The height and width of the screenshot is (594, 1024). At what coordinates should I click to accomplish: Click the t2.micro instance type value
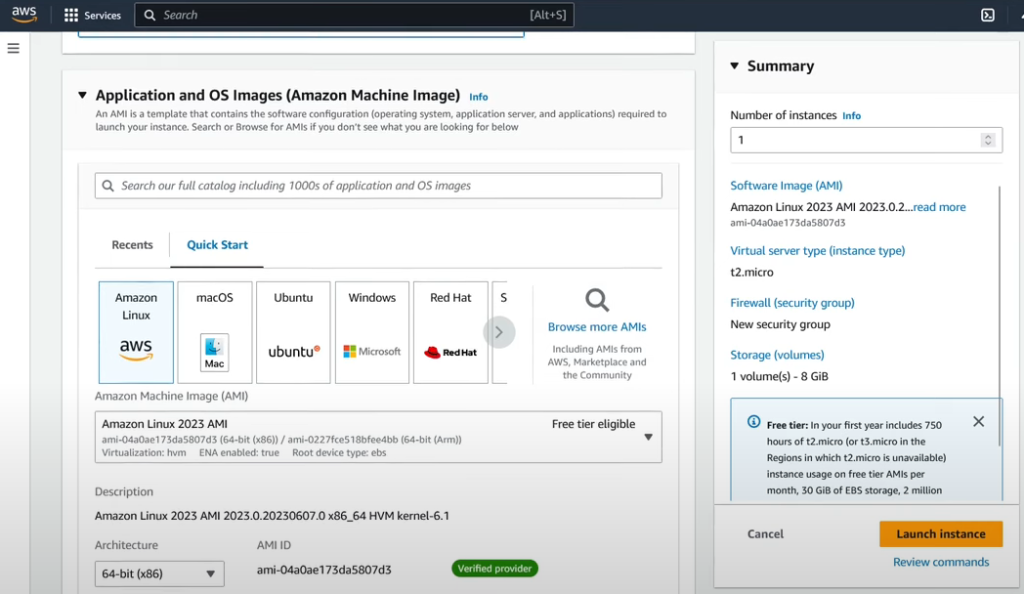coord(752,272)
